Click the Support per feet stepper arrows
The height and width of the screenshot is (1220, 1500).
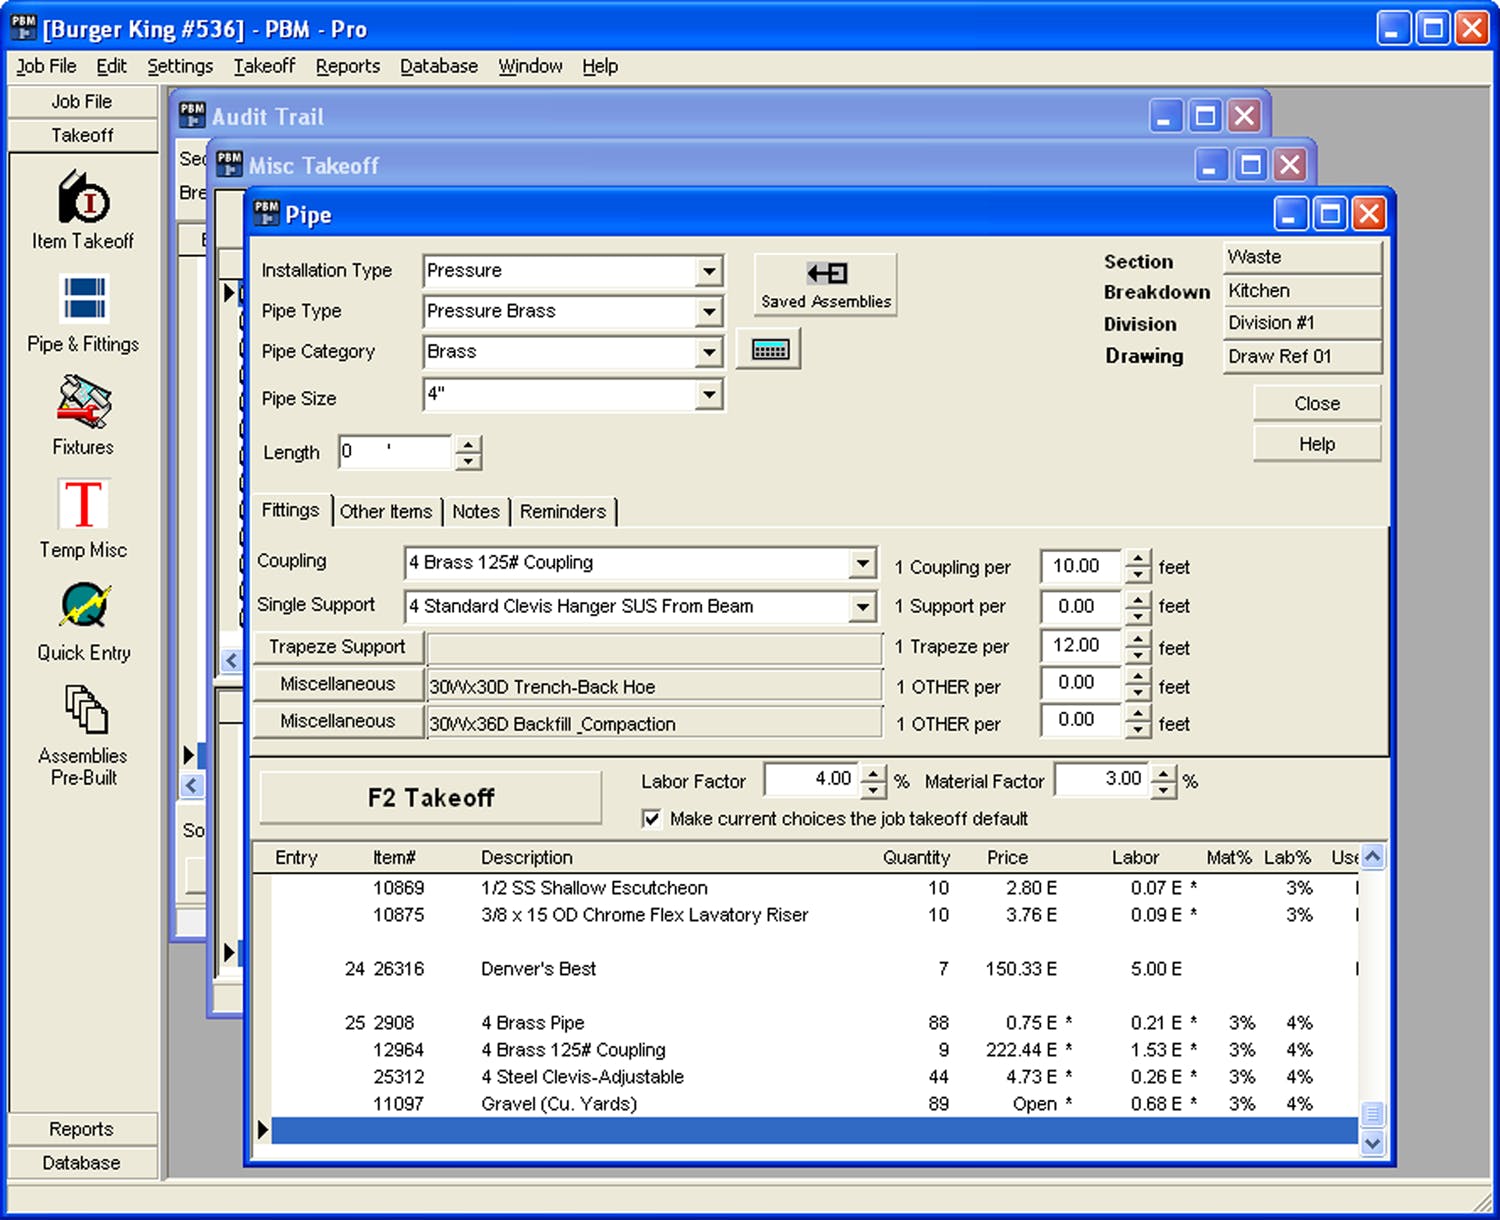(x=1138, y=607)
